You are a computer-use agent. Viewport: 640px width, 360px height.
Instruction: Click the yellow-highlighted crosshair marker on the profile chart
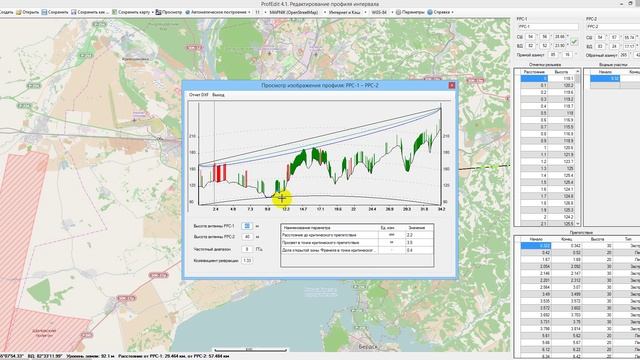click(x=282, y=198)
